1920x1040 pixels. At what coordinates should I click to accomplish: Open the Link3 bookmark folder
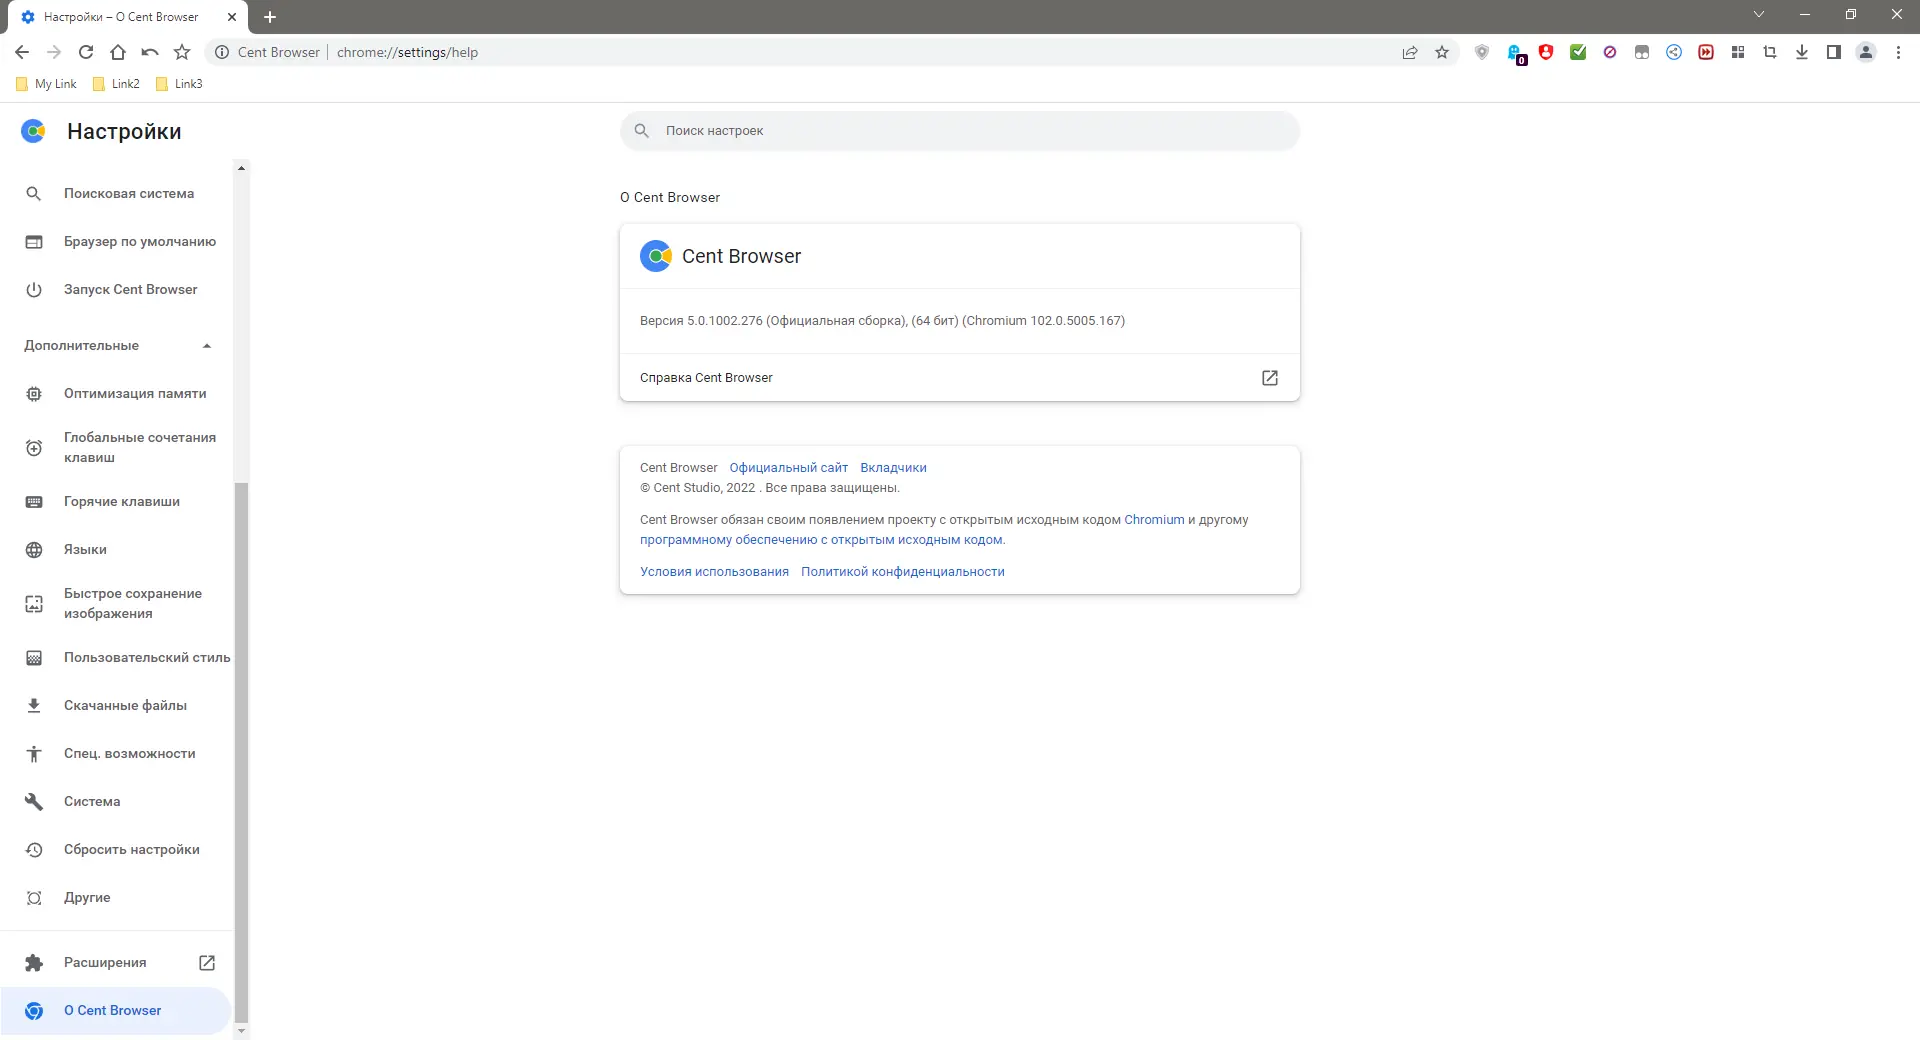tap(179, 84)
